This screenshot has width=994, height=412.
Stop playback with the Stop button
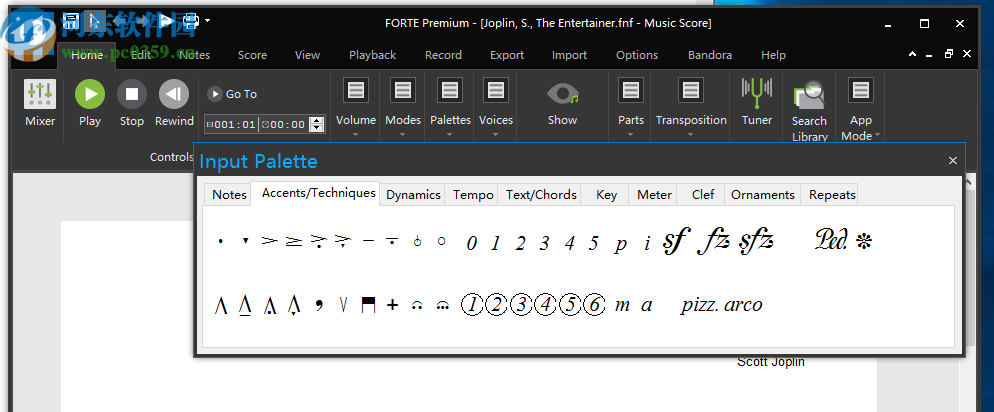click(x=132, y=103)
